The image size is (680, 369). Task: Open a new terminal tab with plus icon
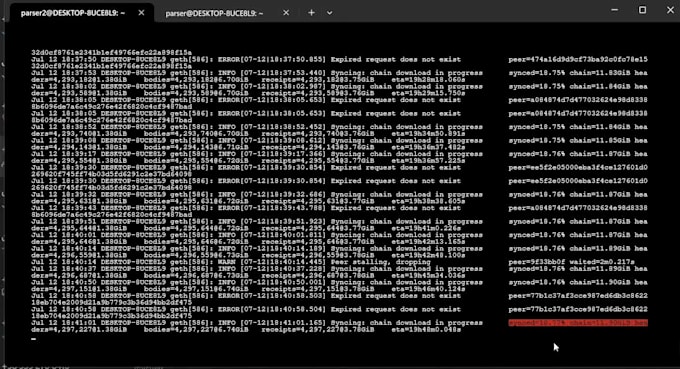pyautogui.click(x=311, y=13)
